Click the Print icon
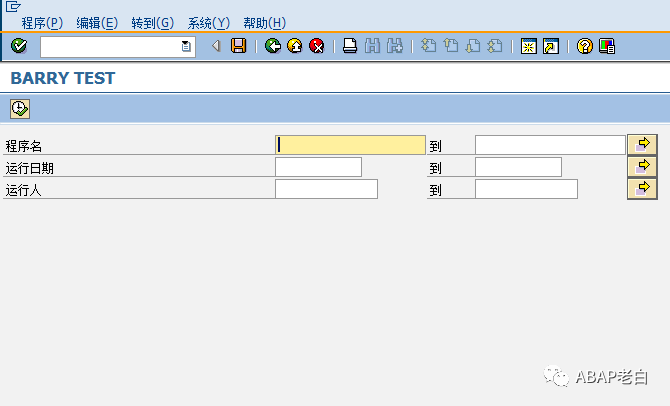The image size is (670, 406). [x=350, y=46]
